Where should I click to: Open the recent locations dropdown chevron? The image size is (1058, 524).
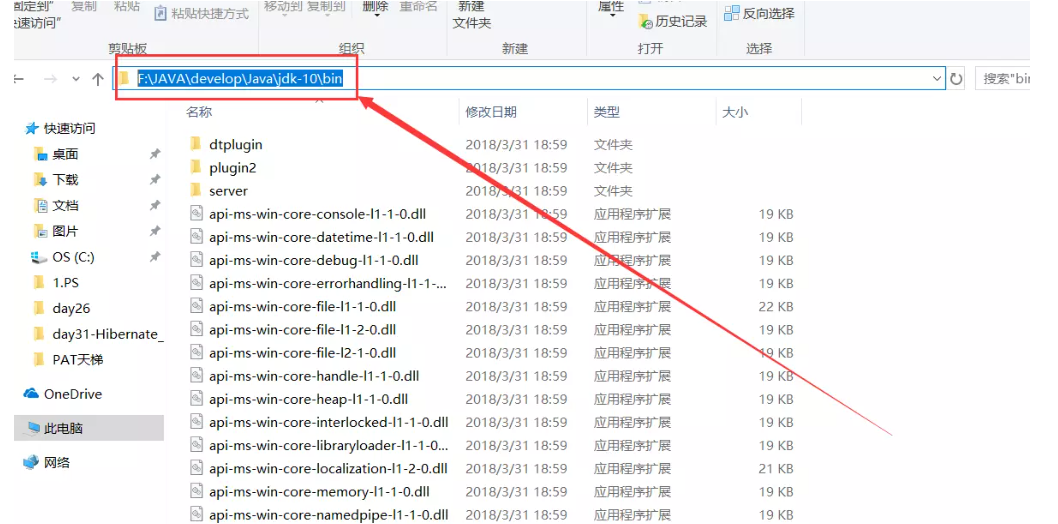[x=76, y=80]
